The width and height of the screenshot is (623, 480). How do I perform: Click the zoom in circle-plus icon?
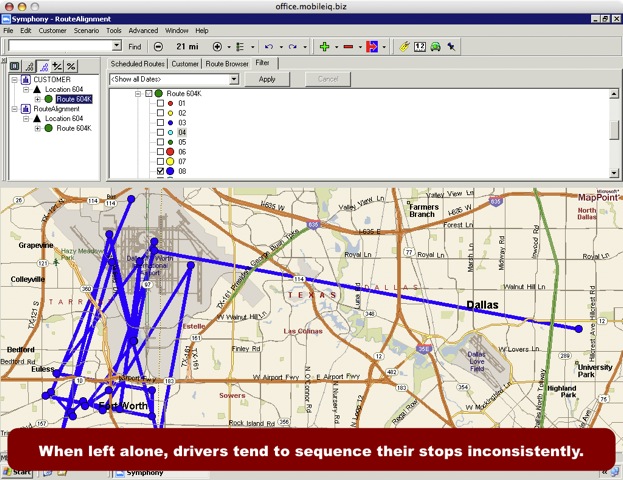click(217, 46)
